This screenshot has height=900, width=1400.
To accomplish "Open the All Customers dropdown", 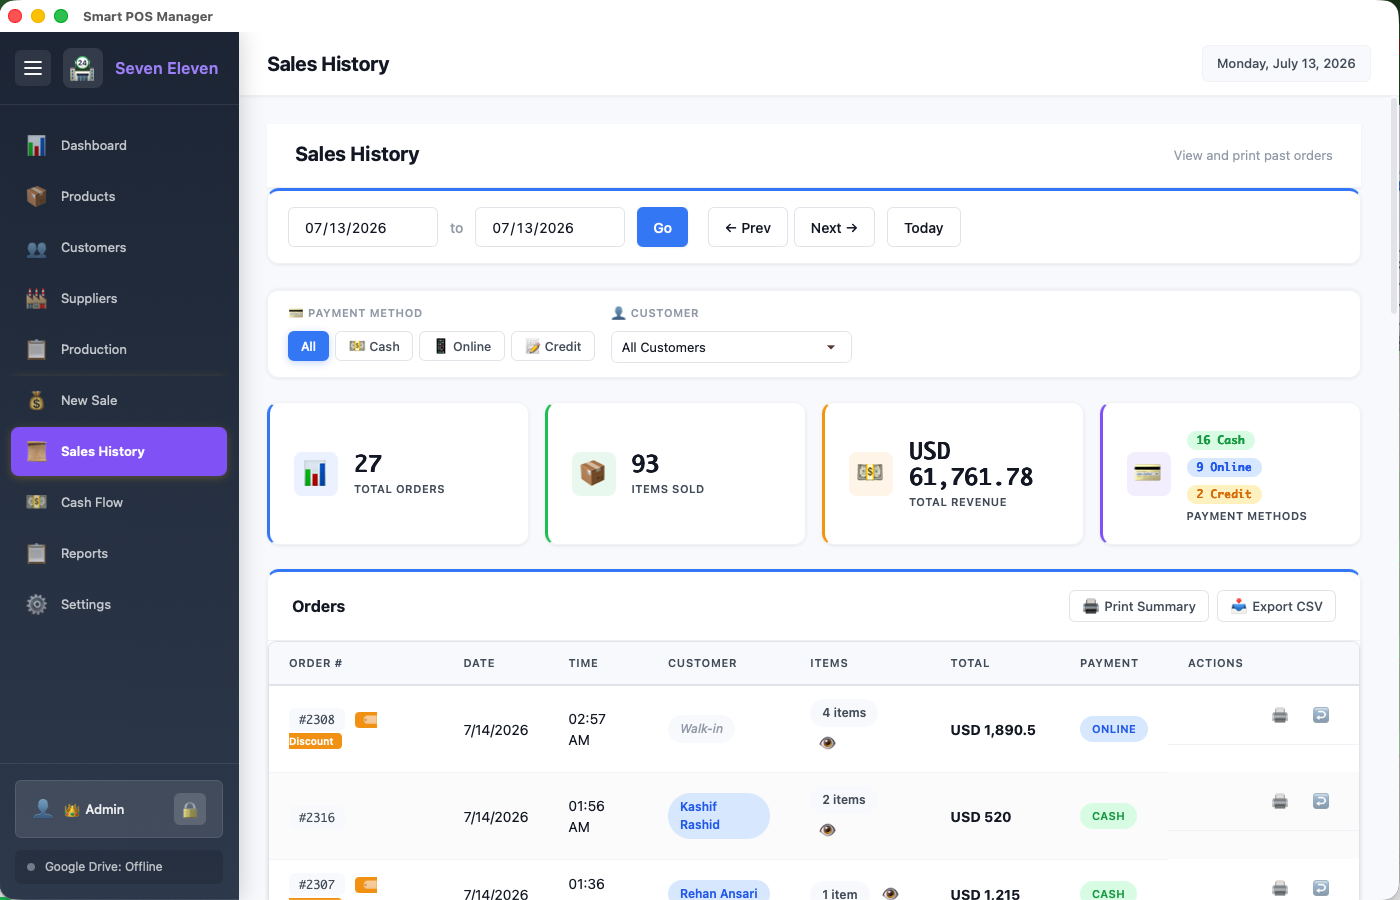I will pyautogui.click(x=731, y=347).
